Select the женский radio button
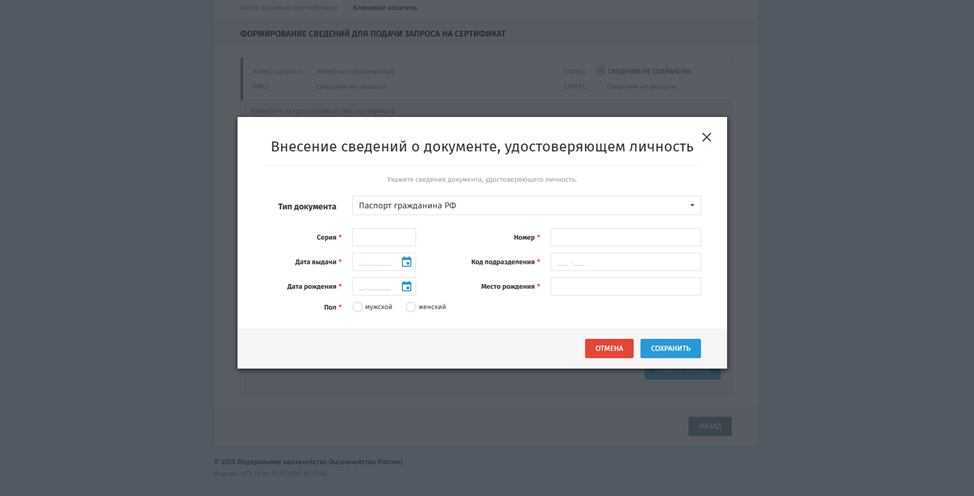This screenshot has height=496, width=974. [411, 307]
